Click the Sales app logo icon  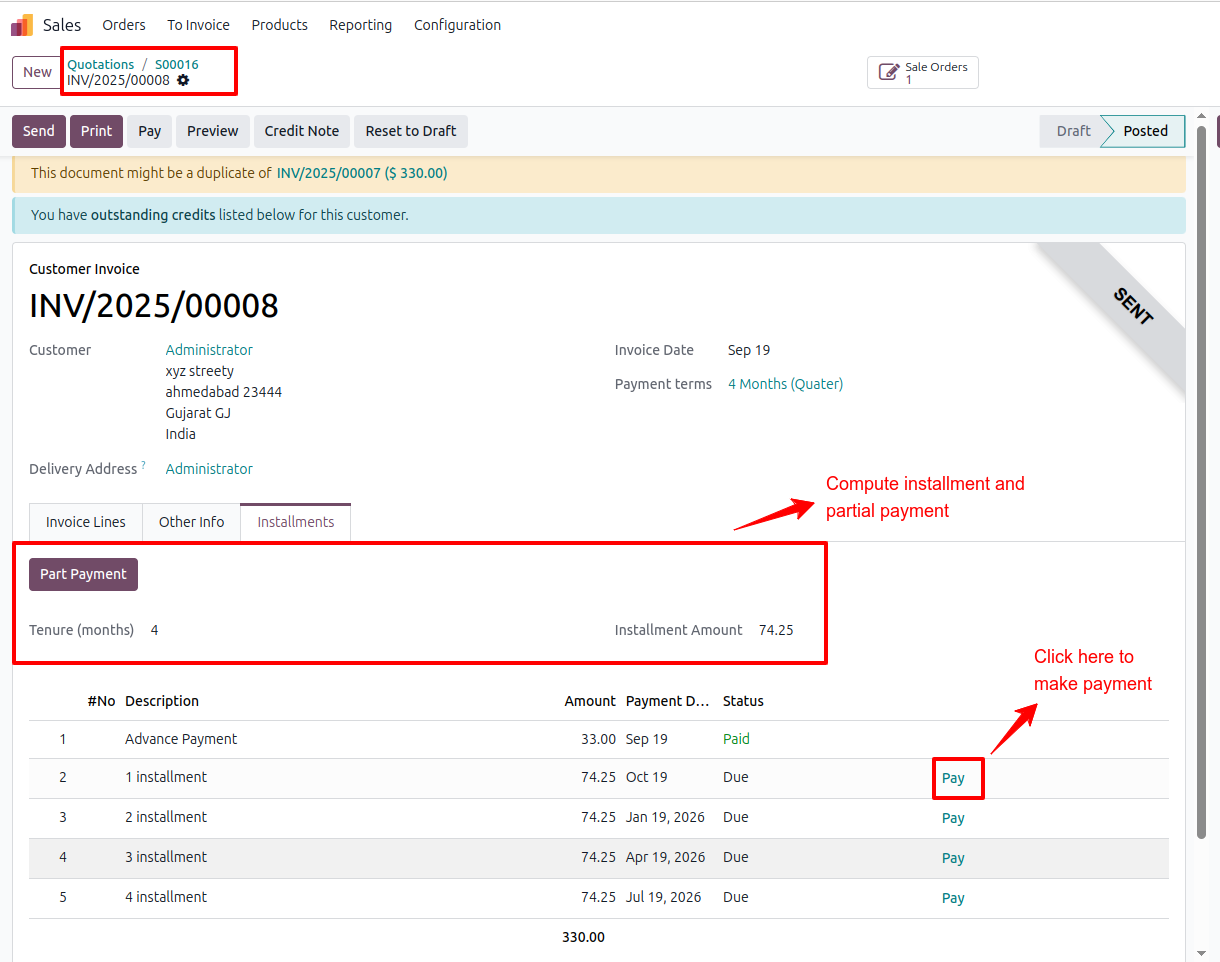[21, 25]
